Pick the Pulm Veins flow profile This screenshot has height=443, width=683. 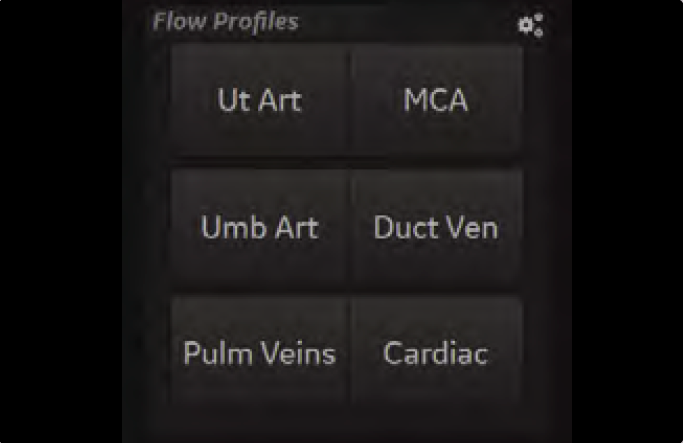[260, 352]
